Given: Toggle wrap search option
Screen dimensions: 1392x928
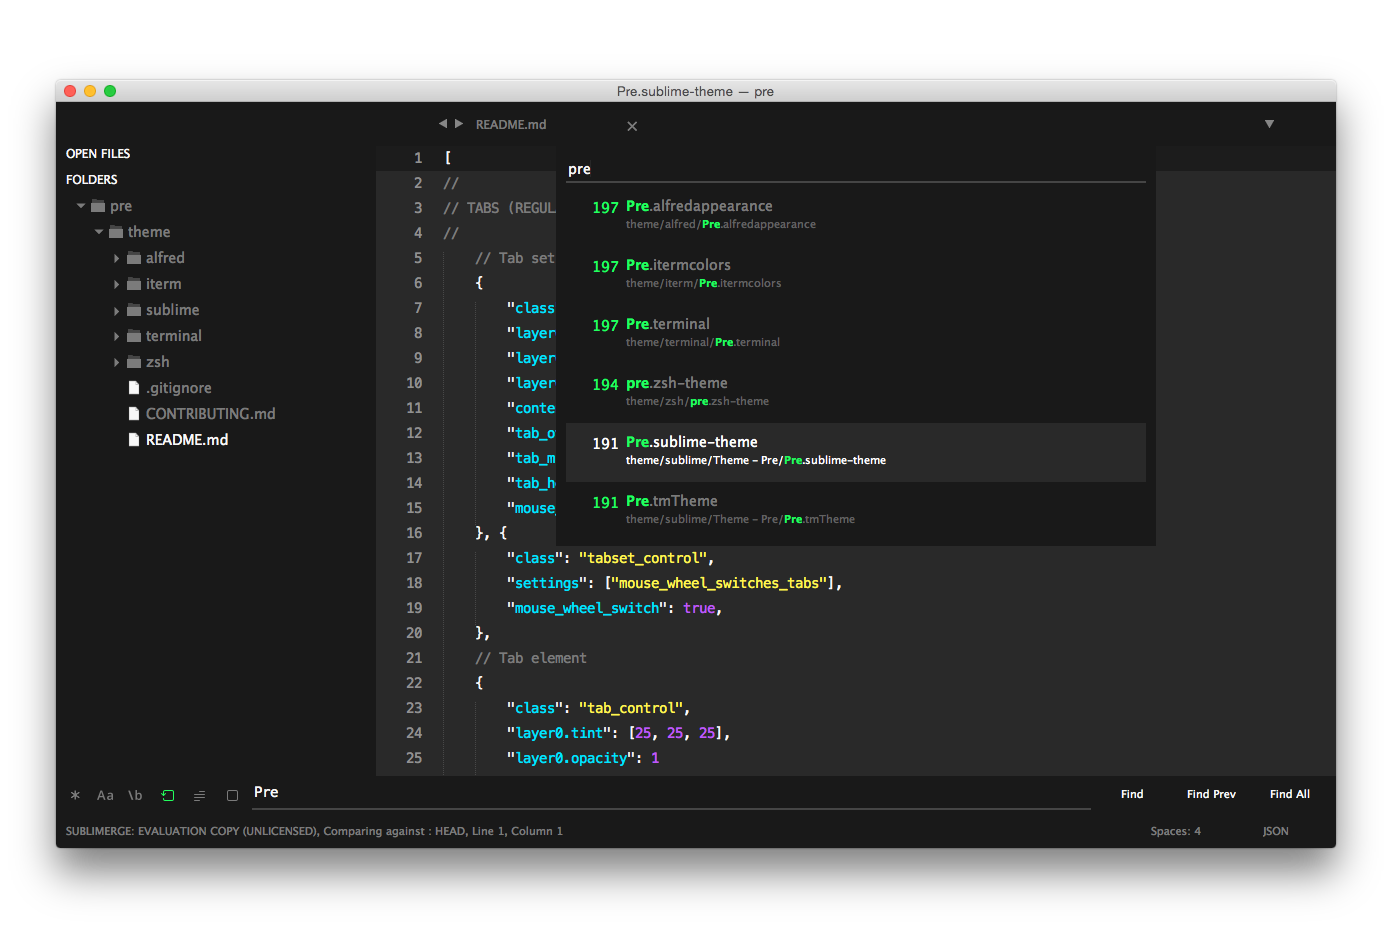Looking at the screenshot, I should [x=168, y=796].
